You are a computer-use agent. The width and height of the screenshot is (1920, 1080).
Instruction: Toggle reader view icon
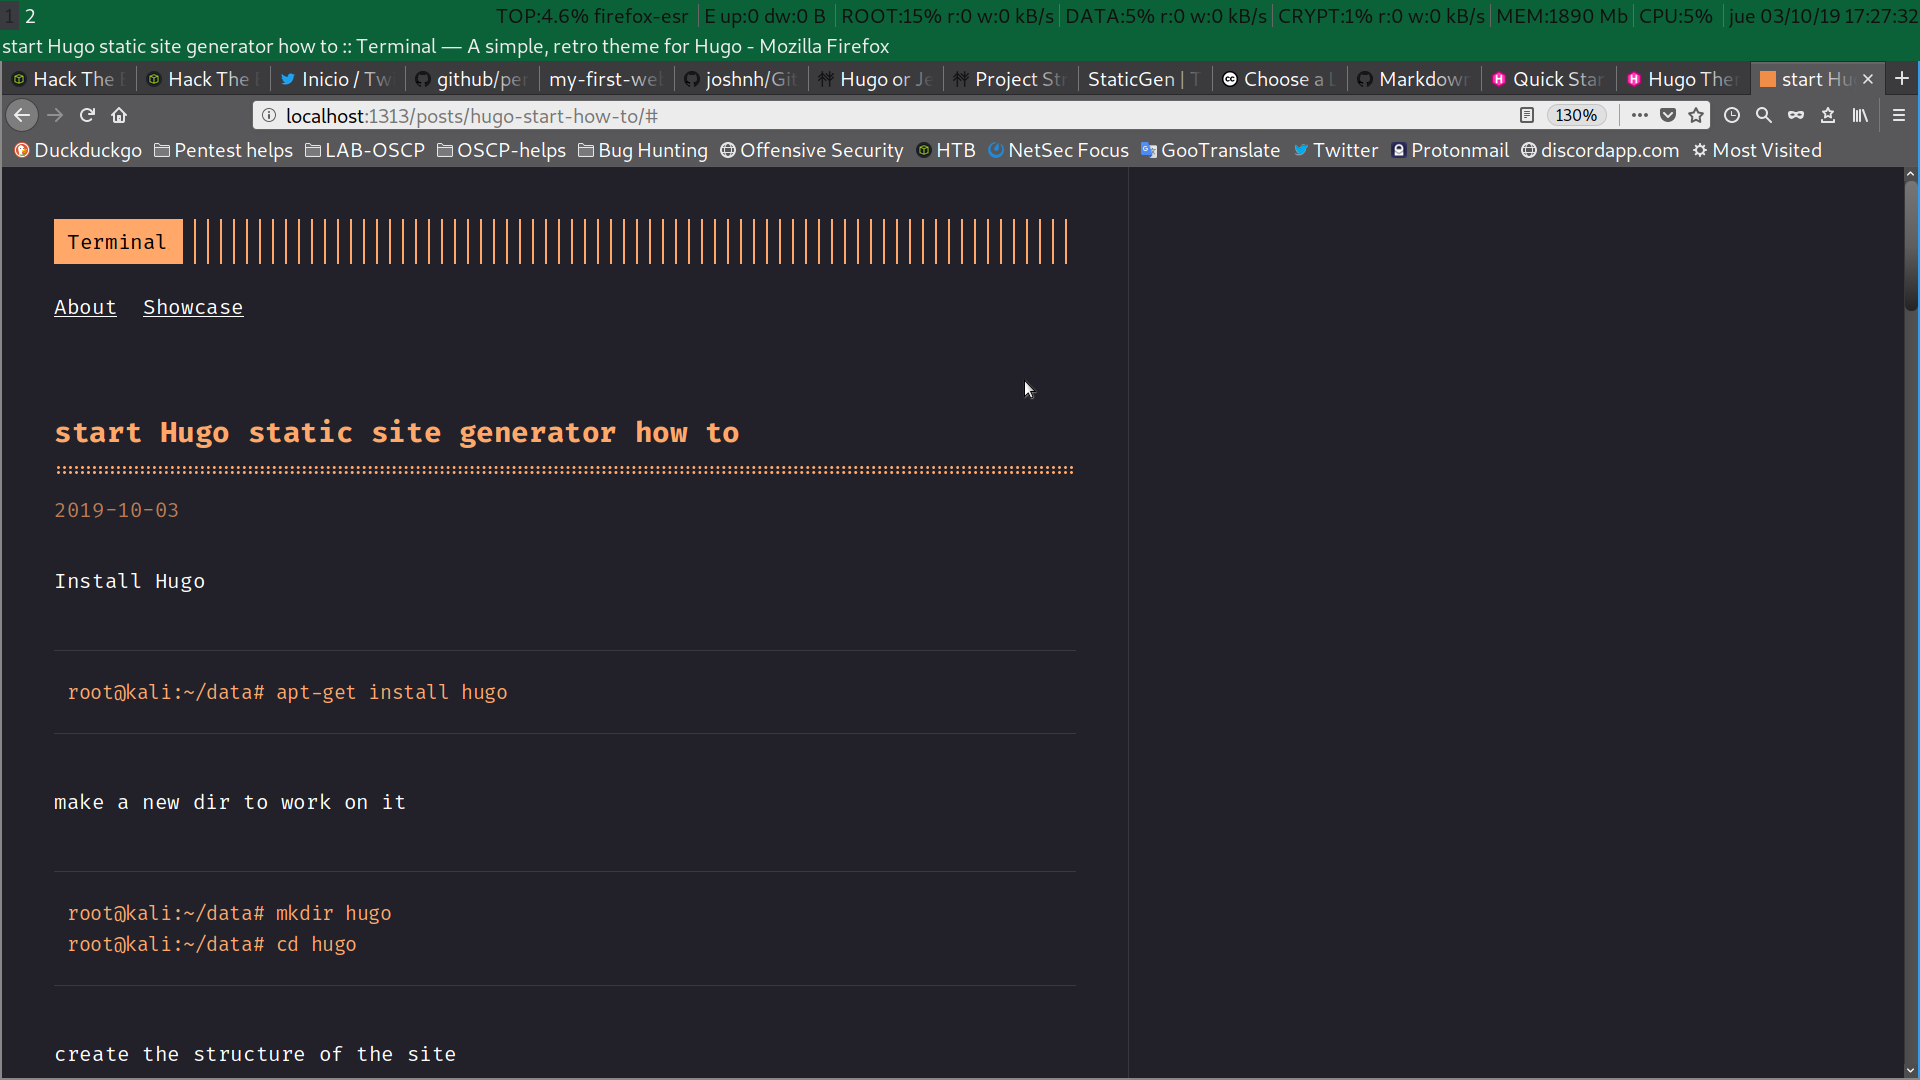(1526, 116)
